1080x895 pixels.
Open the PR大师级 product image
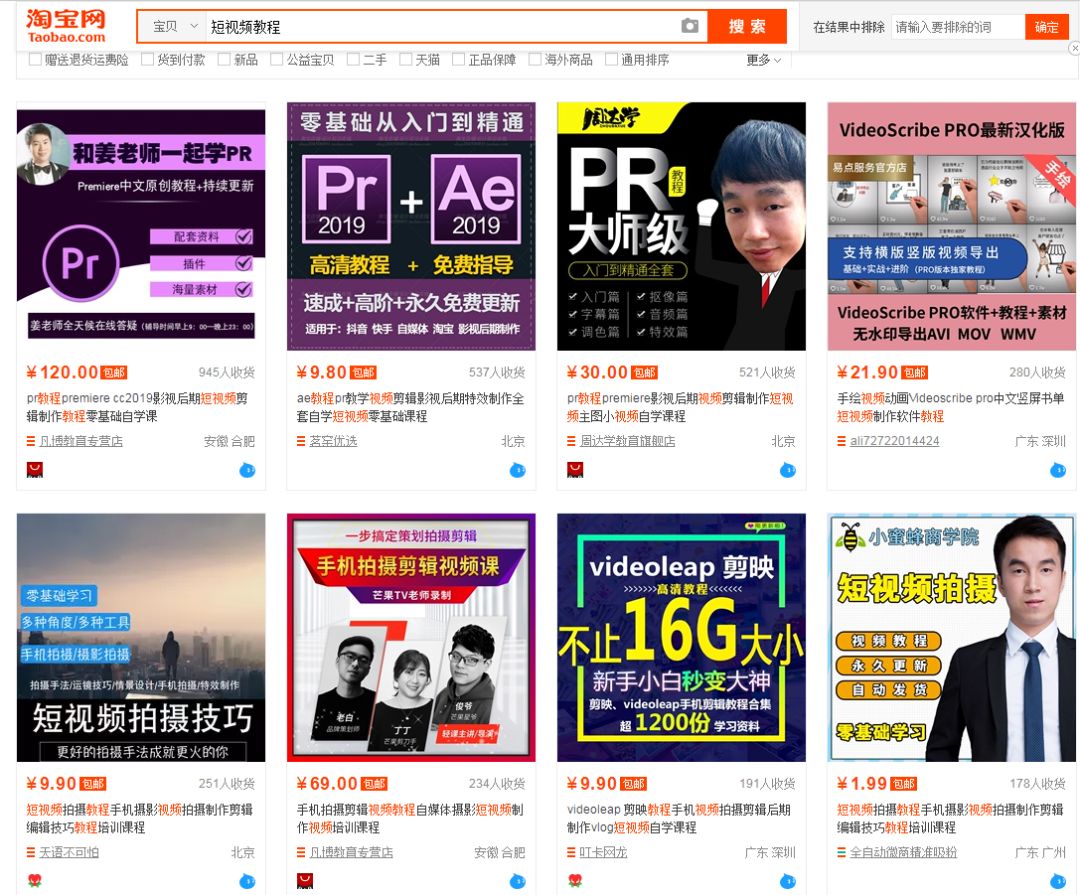681,226
